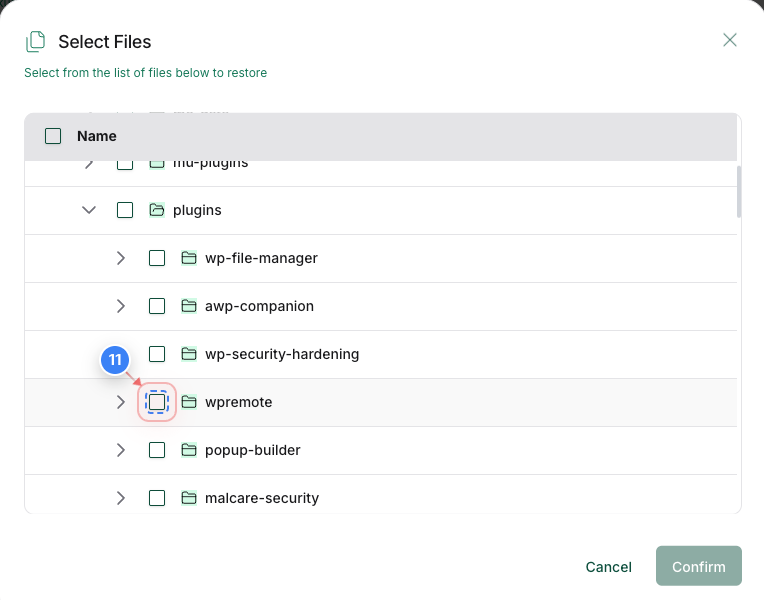764x600 pixels.
Task: Select the malcare-security row label
Action: (x=262, y=498)
